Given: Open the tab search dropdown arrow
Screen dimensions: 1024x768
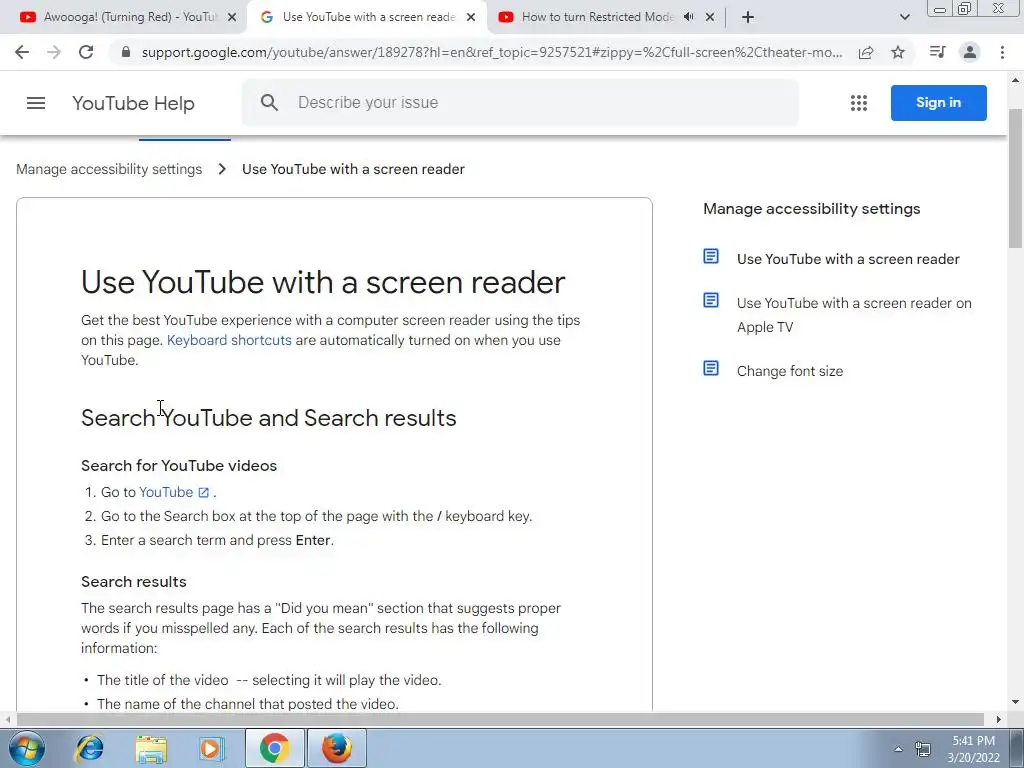Looking at the screenshot, I should [x=904, y=18].
